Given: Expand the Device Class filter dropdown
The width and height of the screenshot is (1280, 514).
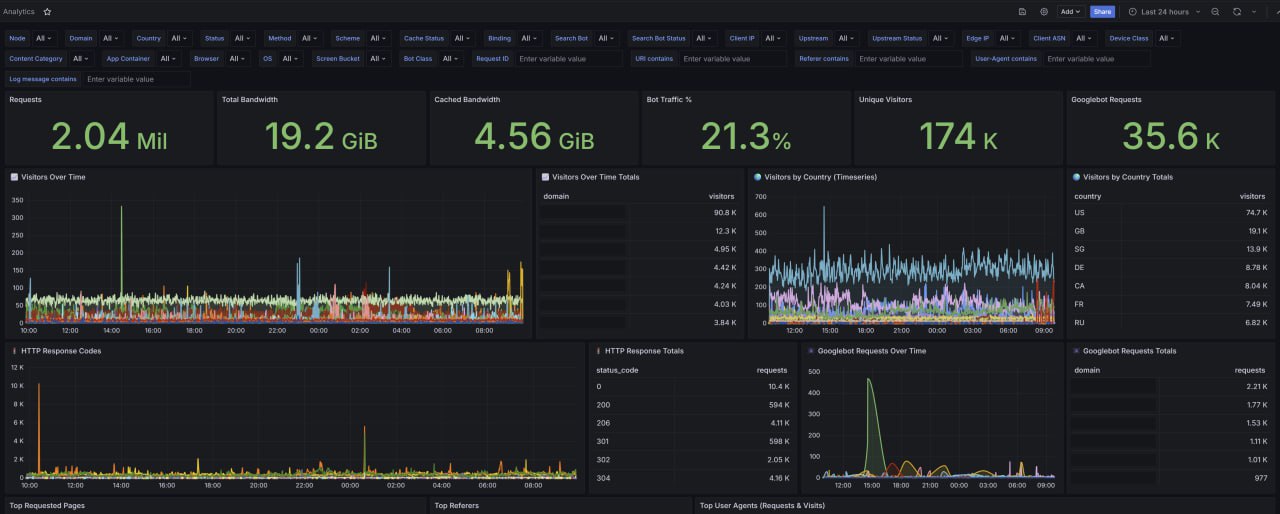Looking at the screenshot, I should [x=1167, y=38].
